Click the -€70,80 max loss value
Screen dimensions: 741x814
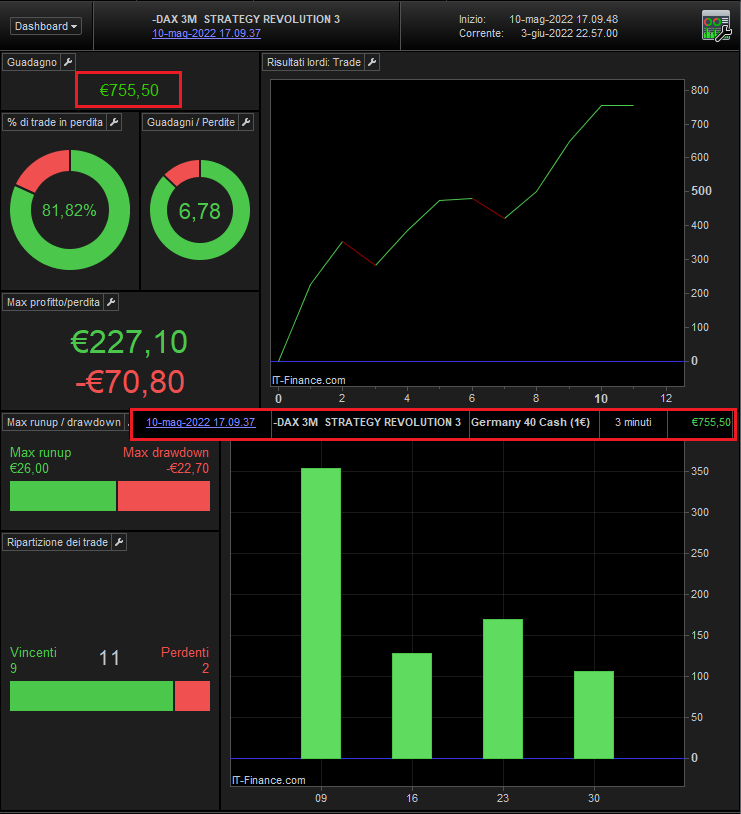pyautogui.click(x=130, y=382)
